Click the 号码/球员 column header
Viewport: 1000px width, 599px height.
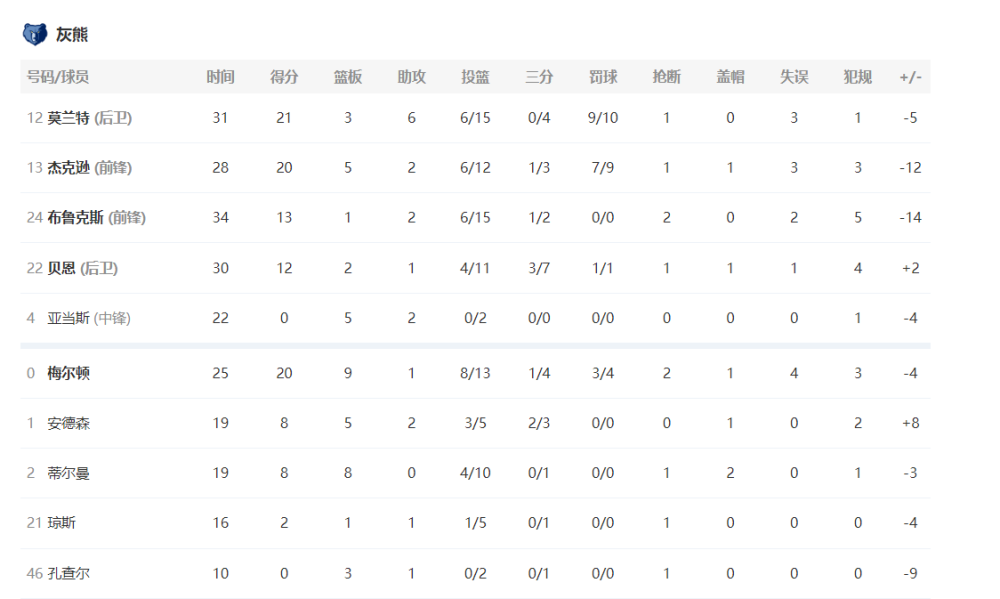[57, 77]
